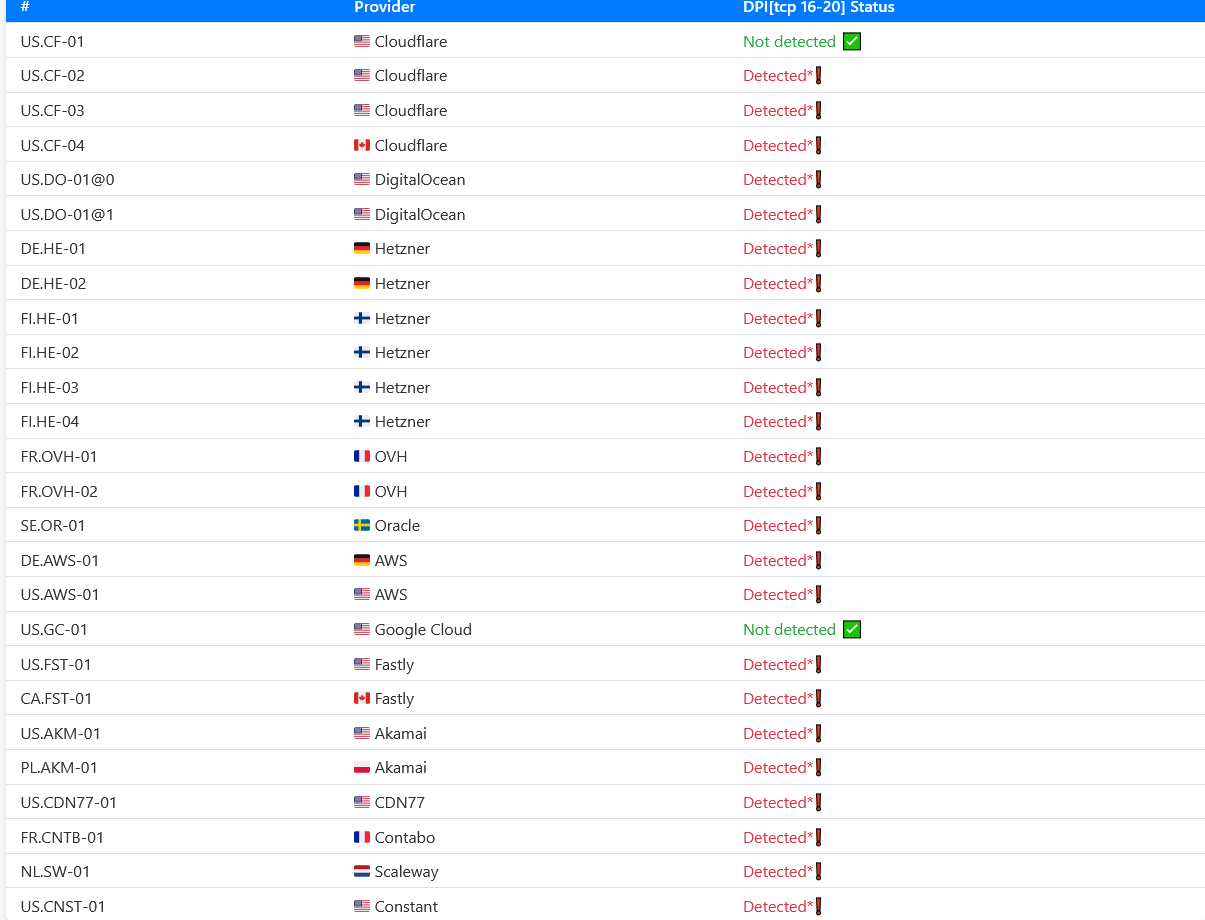Click the green checkmark icon for US.CF-01
The image size is (1205, 920).
[852, 42]
